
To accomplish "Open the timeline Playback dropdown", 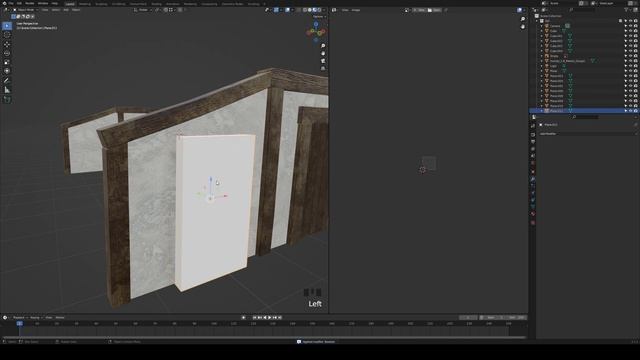I will click(x=20, y=318).
